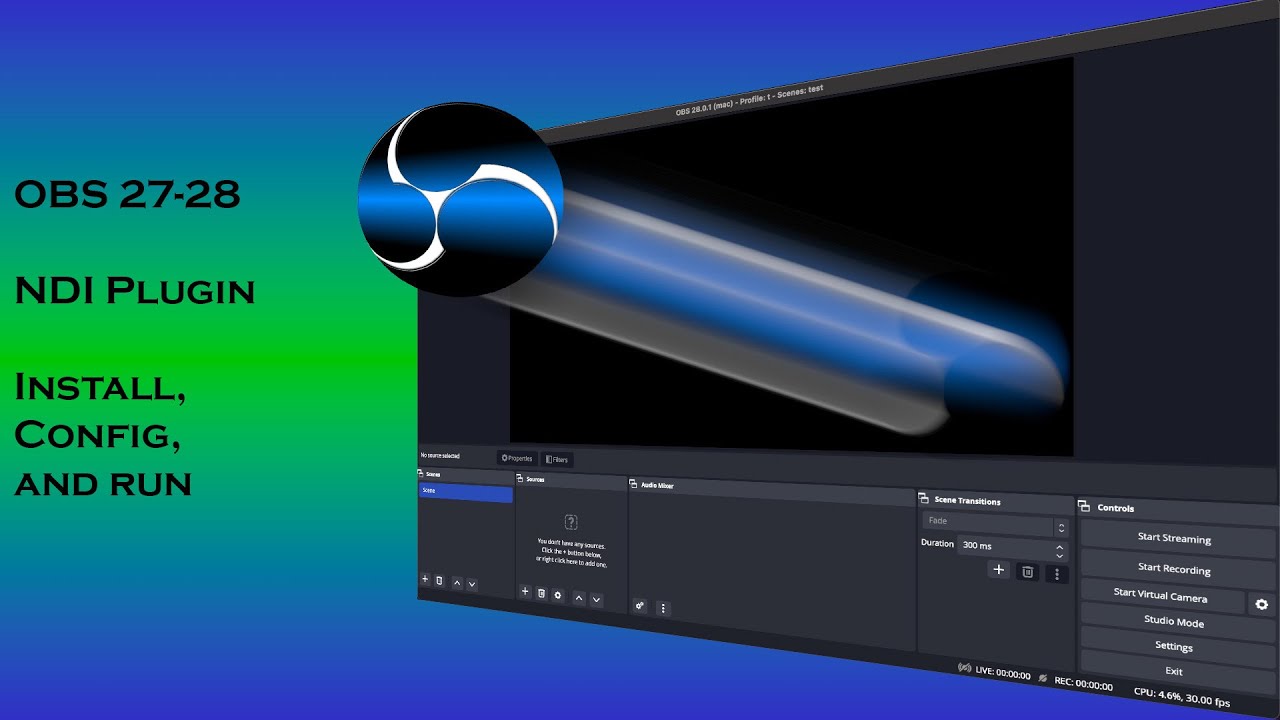Click the 'Install,' heading text
This screenshot has height=720, width=1280.
(x=100, y=388)
